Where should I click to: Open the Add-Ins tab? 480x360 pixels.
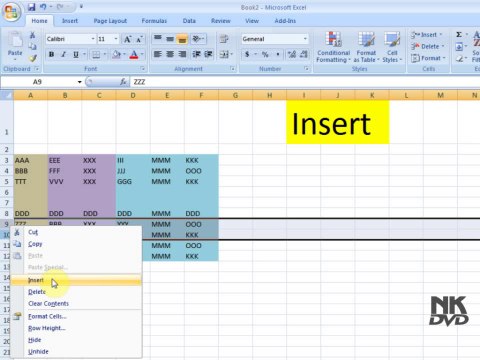[285, 21]
